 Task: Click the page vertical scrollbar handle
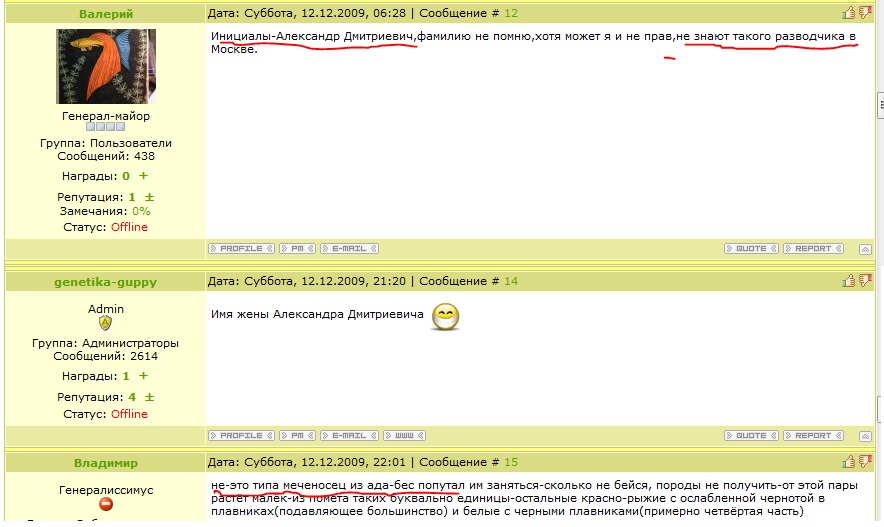pyautogui.click(x=880, y=104)
